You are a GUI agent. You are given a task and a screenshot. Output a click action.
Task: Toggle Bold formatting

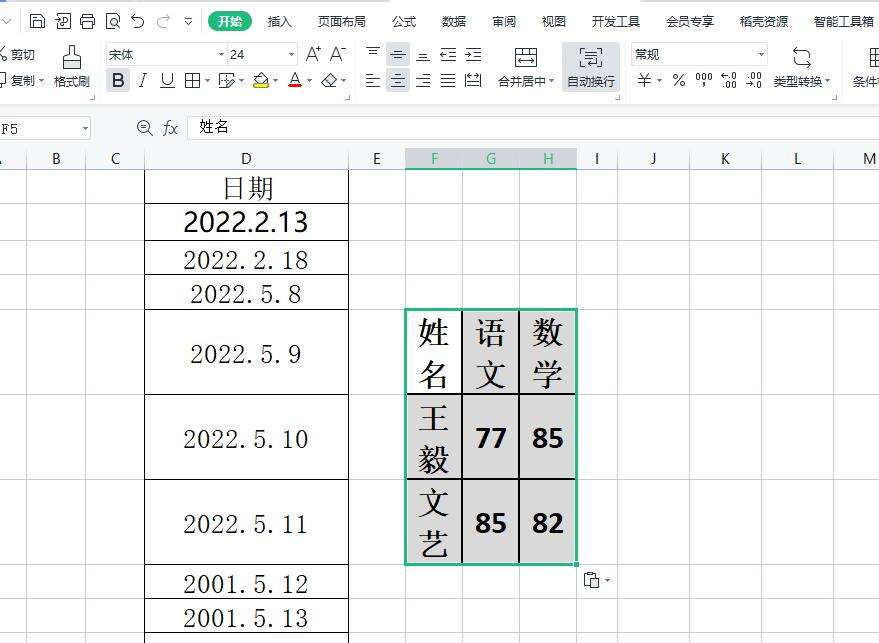[x=118, y=80]
